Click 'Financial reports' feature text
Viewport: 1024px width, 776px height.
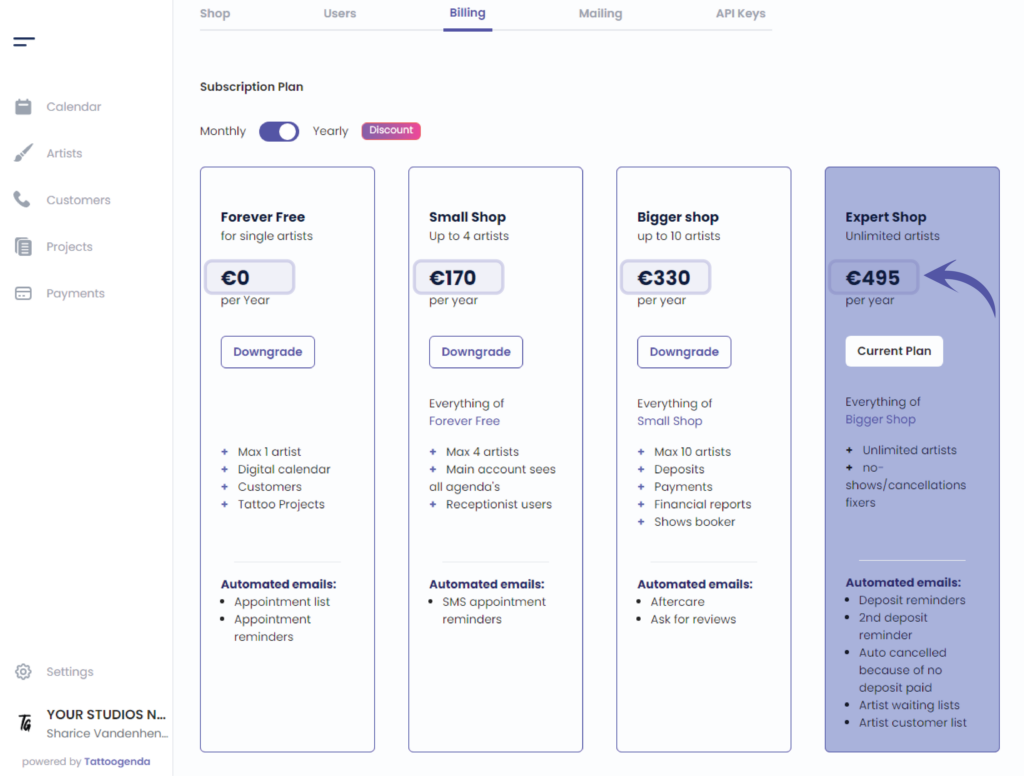coord(703,504)
